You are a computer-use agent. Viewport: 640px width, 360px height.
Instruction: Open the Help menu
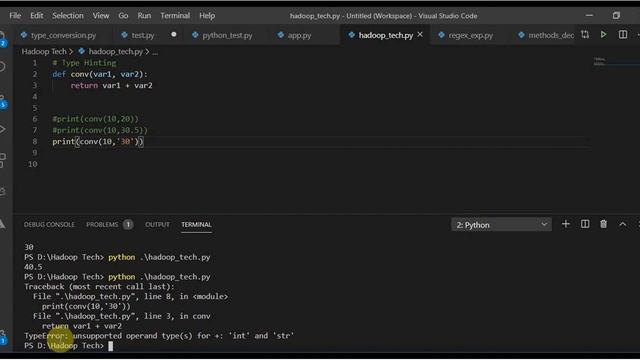pos(207,16)
